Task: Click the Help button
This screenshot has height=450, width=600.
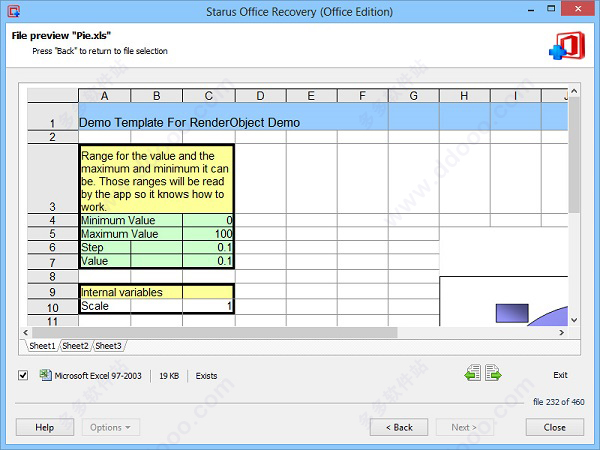Action: (x=45, y=427)
